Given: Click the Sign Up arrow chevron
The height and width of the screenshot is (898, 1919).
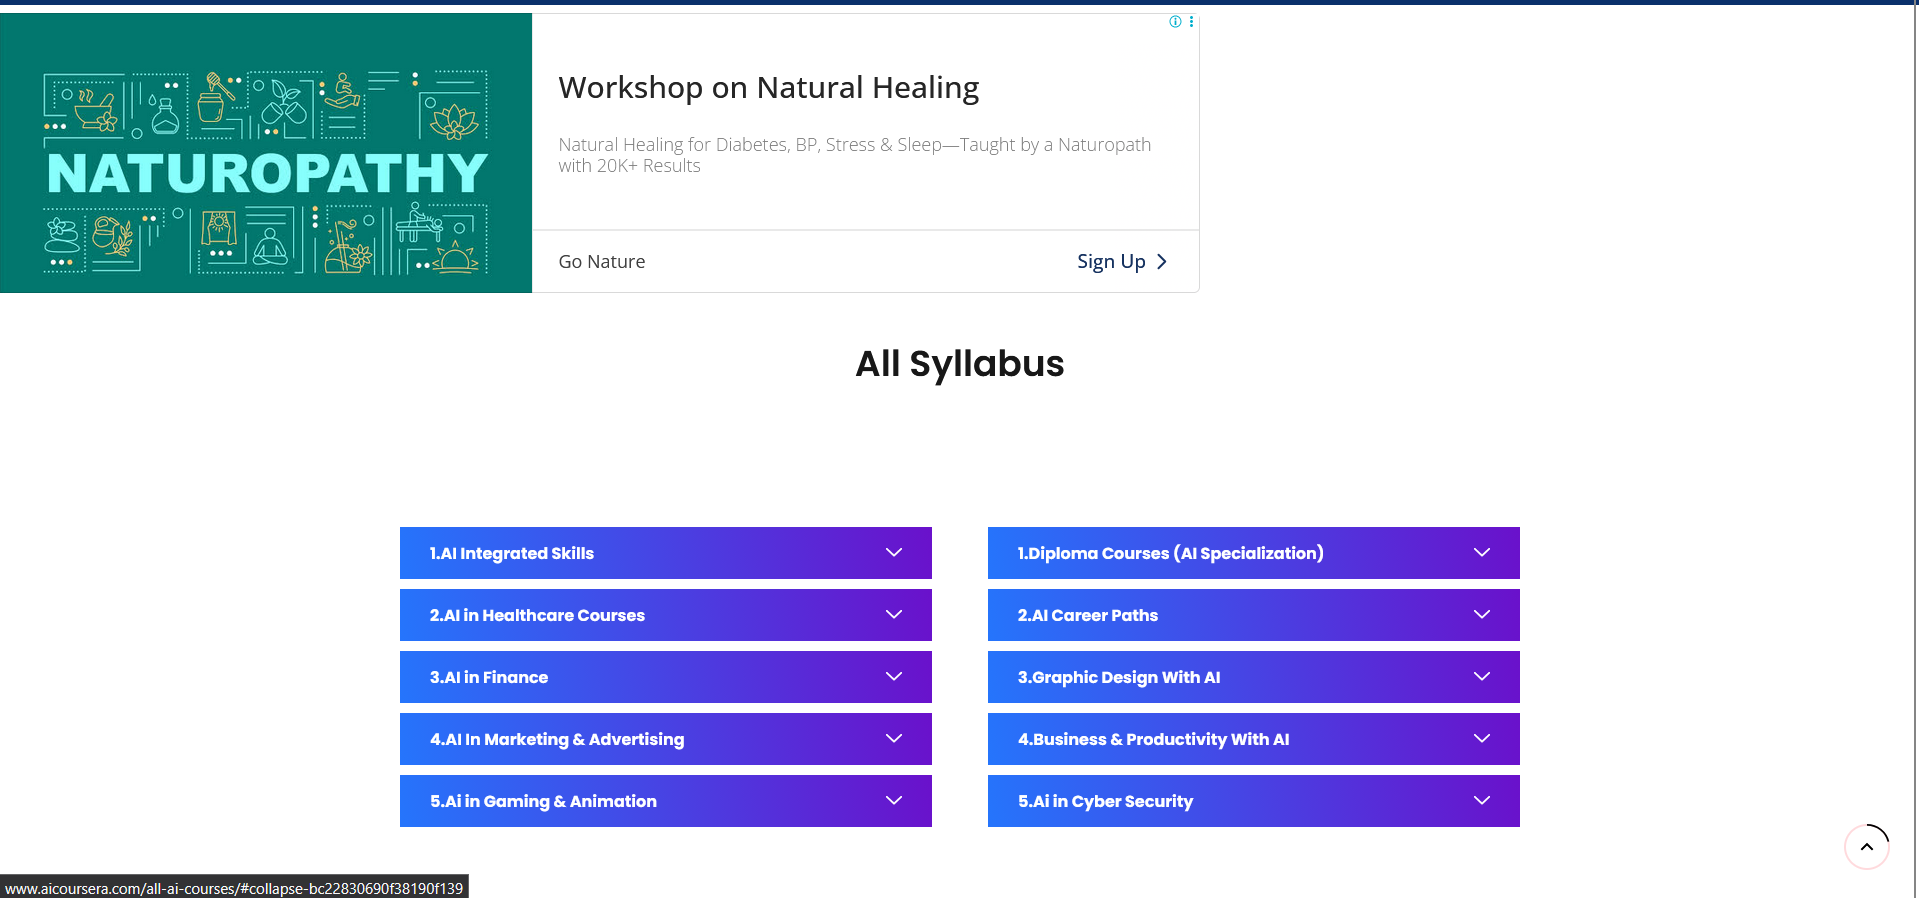Looking at the screenshot, I should click(1162, 262).
